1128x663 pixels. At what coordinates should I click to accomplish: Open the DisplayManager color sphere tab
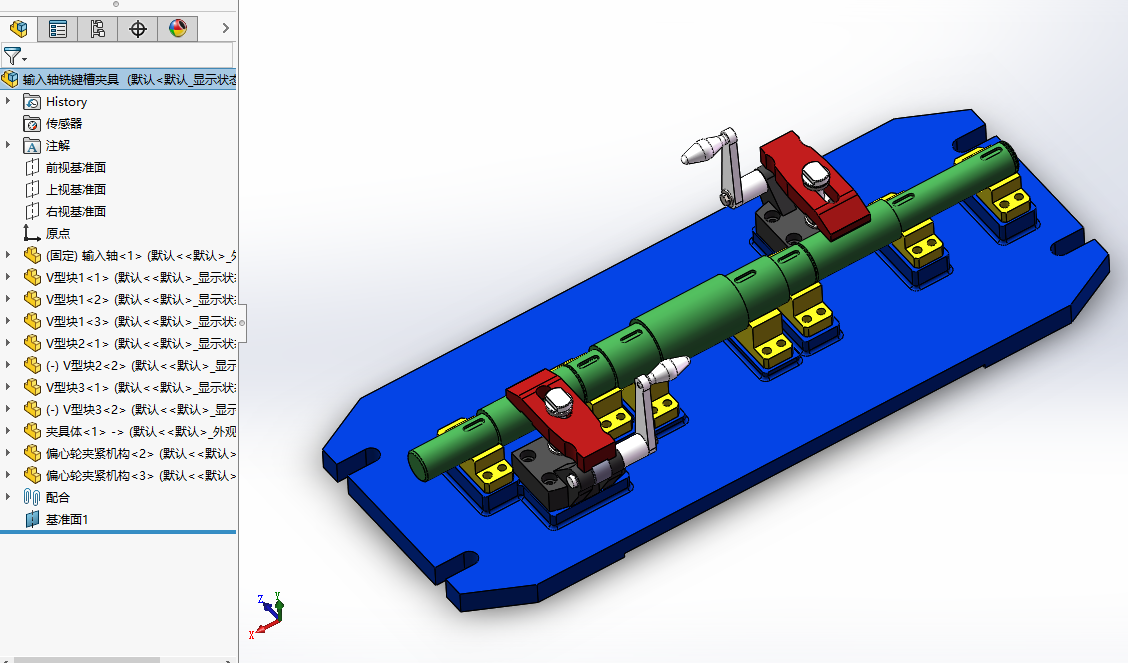point(178,28)
